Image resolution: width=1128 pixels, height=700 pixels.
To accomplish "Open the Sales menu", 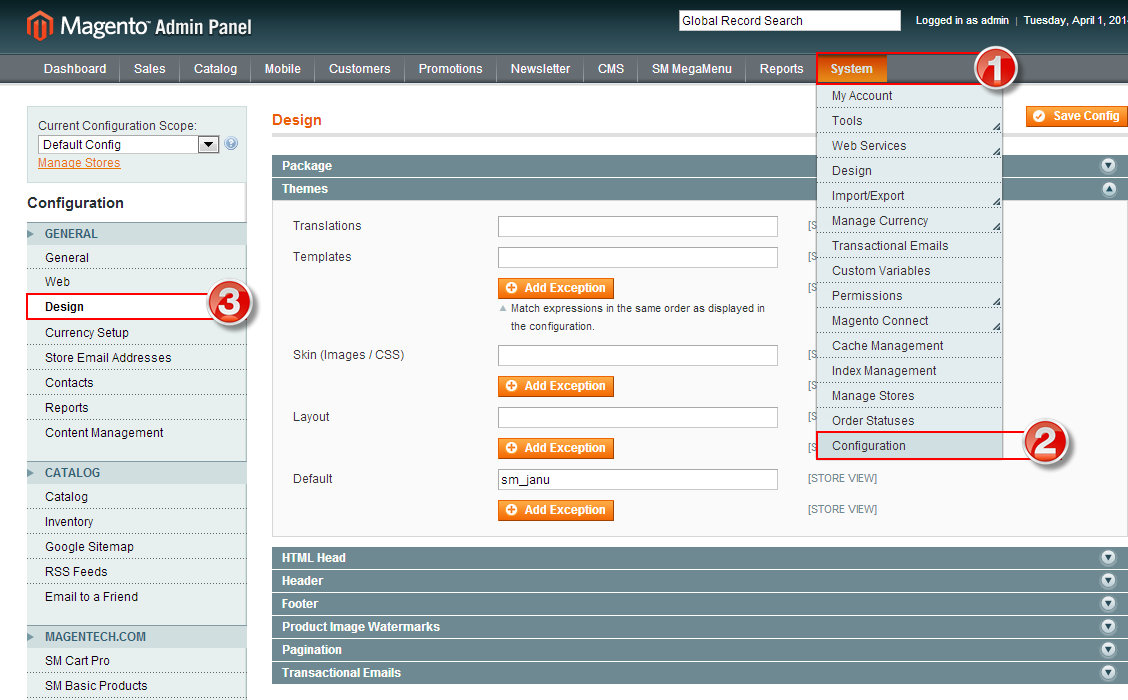I will tap(150, 69).
